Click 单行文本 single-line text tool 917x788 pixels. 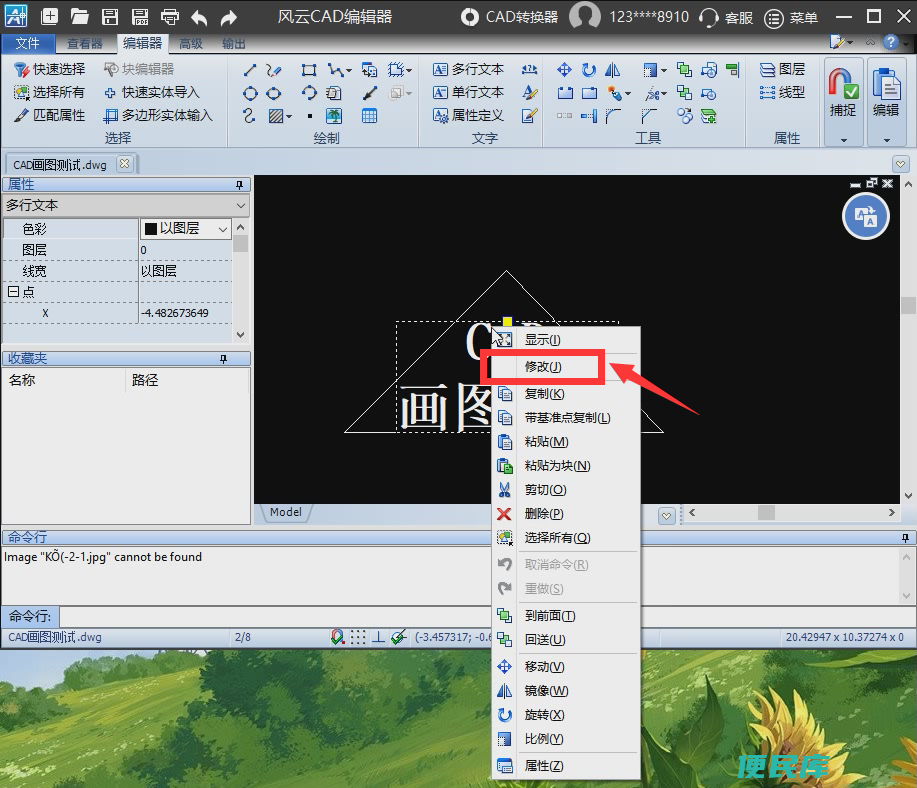point(468,92)
